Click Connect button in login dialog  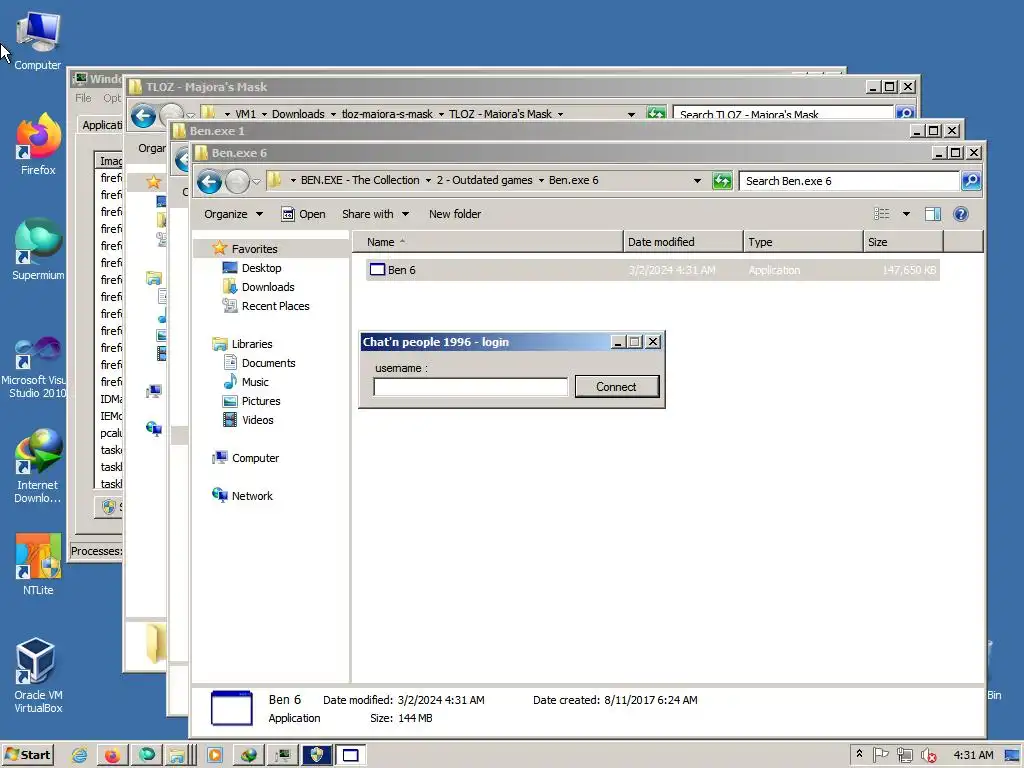(x=616, y=387)
